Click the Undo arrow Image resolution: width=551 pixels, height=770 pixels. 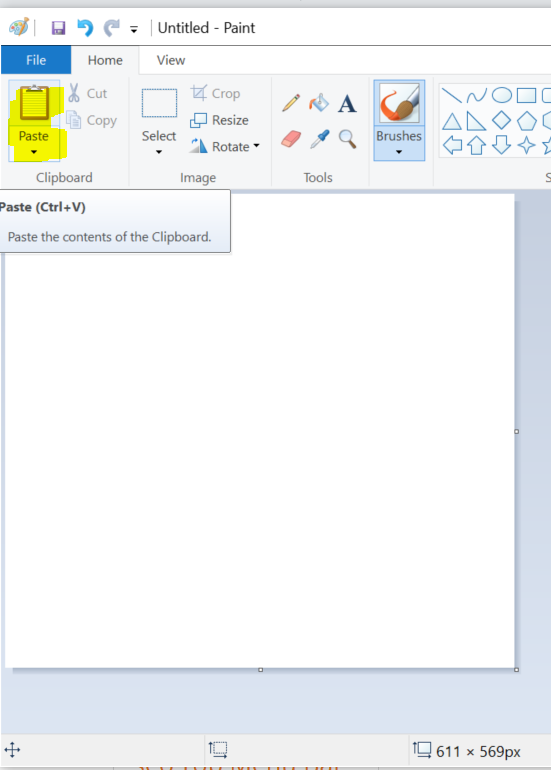[85, 28]
